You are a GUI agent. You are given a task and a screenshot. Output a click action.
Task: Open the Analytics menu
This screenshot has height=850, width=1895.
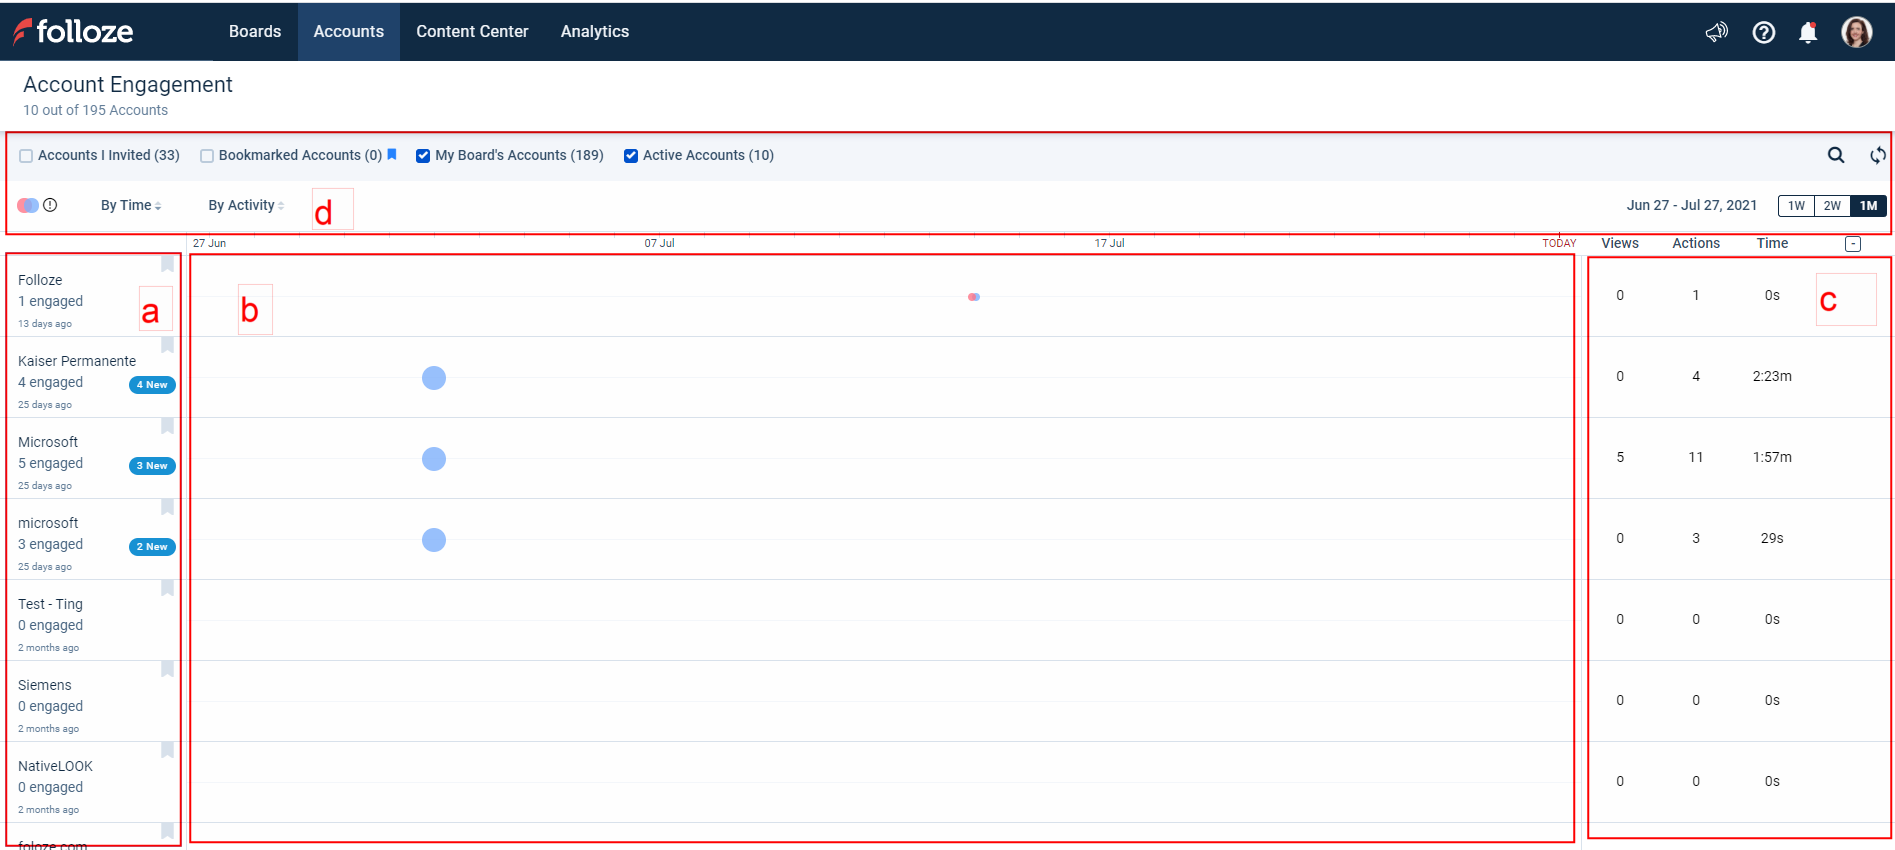click(595, 31)
